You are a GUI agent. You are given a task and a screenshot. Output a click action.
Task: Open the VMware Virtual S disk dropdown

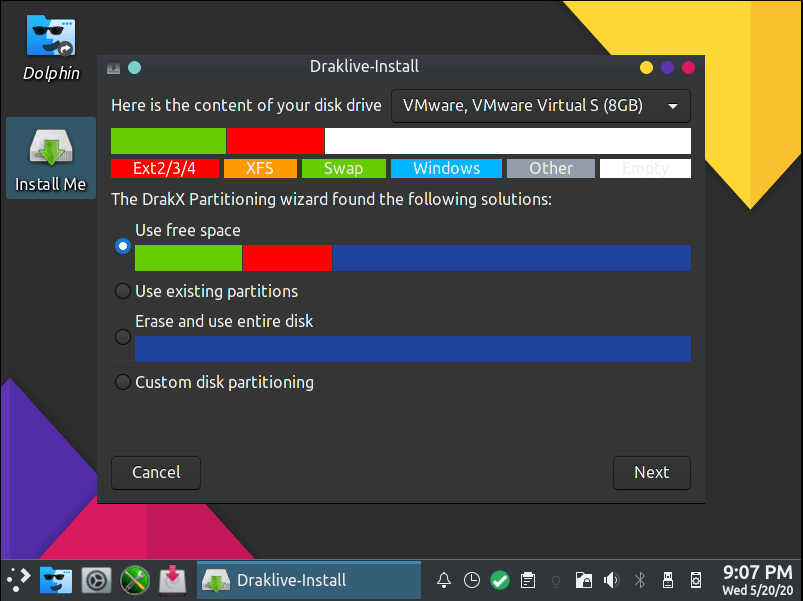[540, 106]
